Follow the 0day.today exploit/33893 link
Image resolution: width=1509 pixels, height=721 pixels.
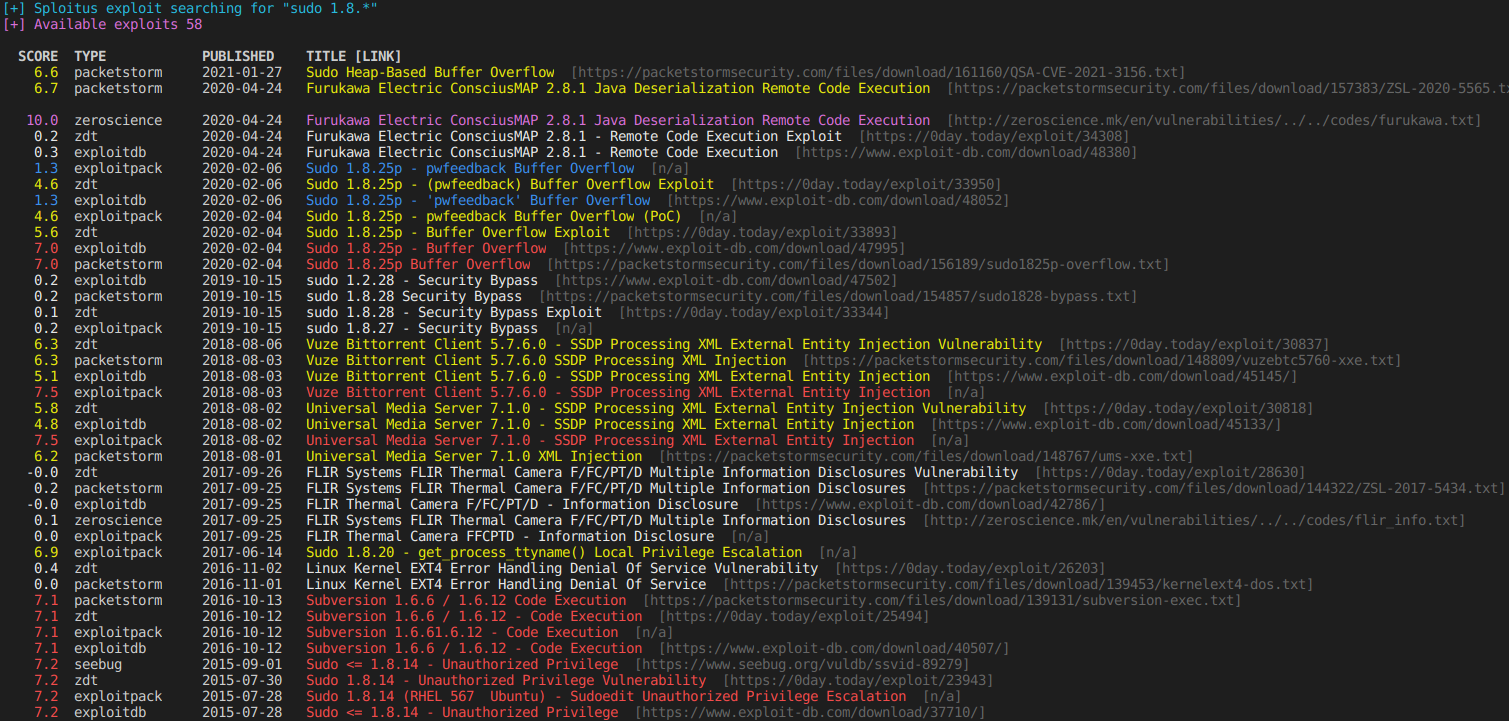click(762, 232)
